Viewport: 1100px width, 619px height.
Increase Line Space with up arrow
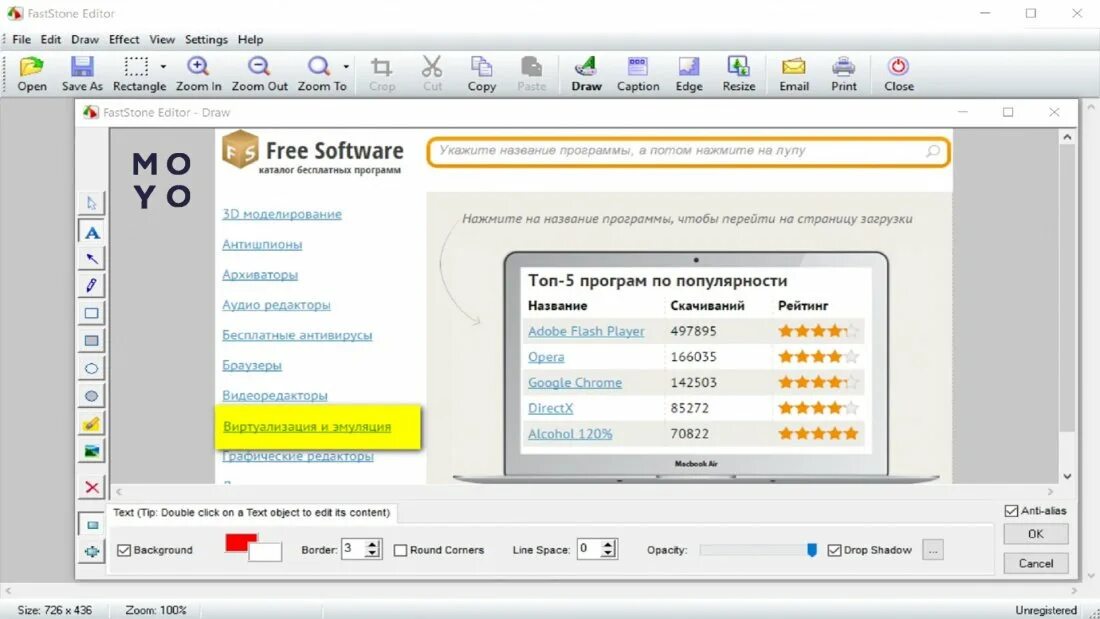(x=608, y=545)
